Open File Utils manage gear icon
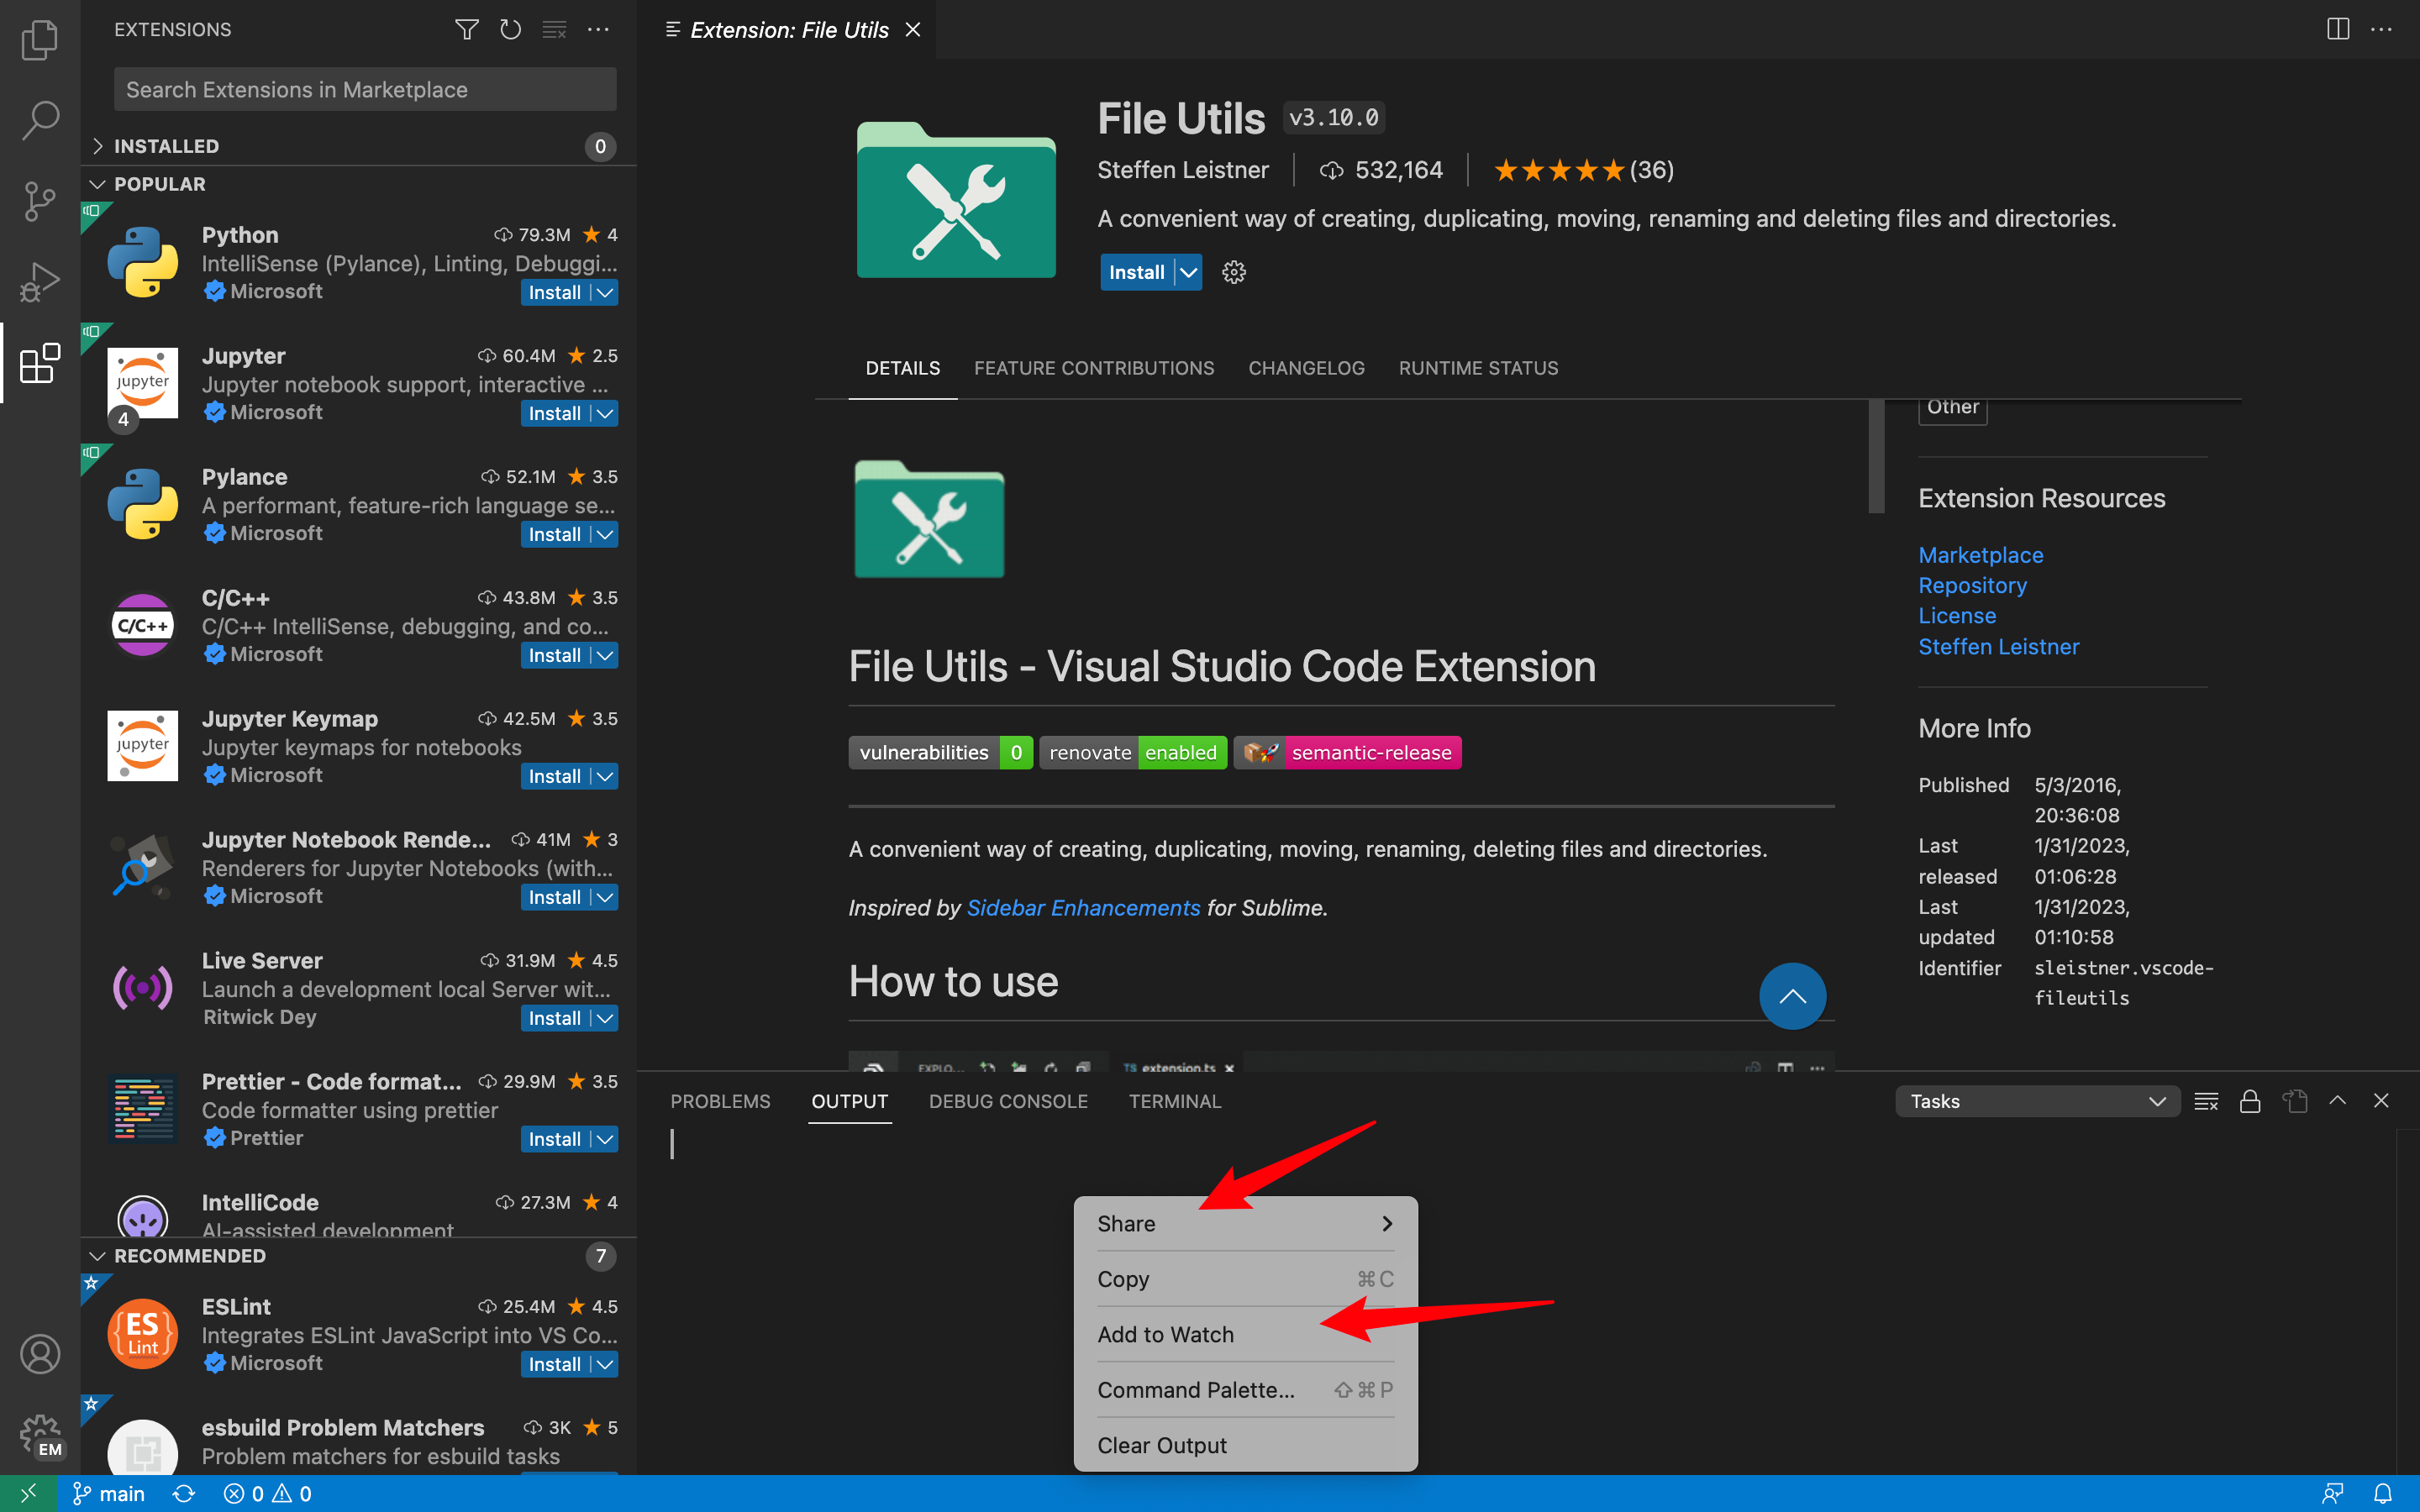Image resolution: width=2420 pixels, height=1512 pixels. 1234,272
